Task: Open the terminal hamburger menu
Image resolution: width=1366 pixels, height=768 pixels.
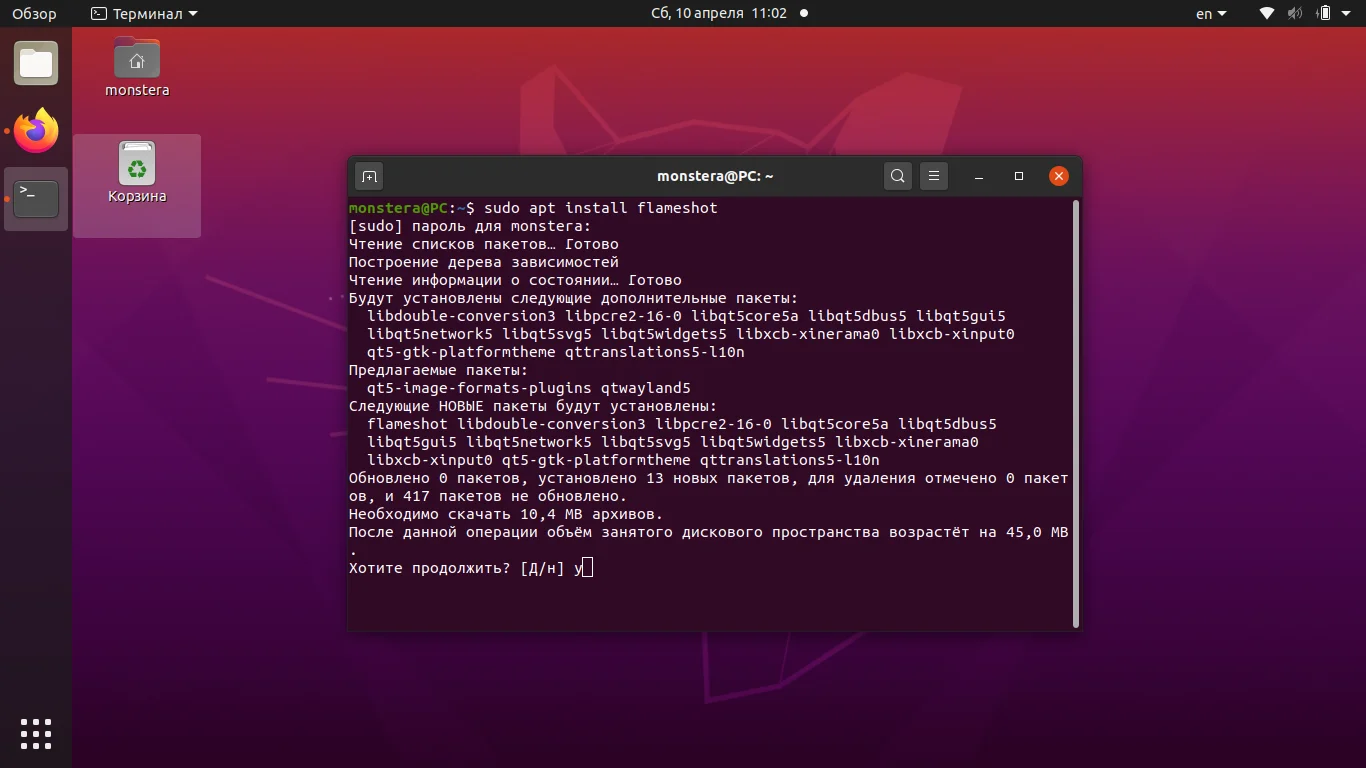Action: pos(933,176)
